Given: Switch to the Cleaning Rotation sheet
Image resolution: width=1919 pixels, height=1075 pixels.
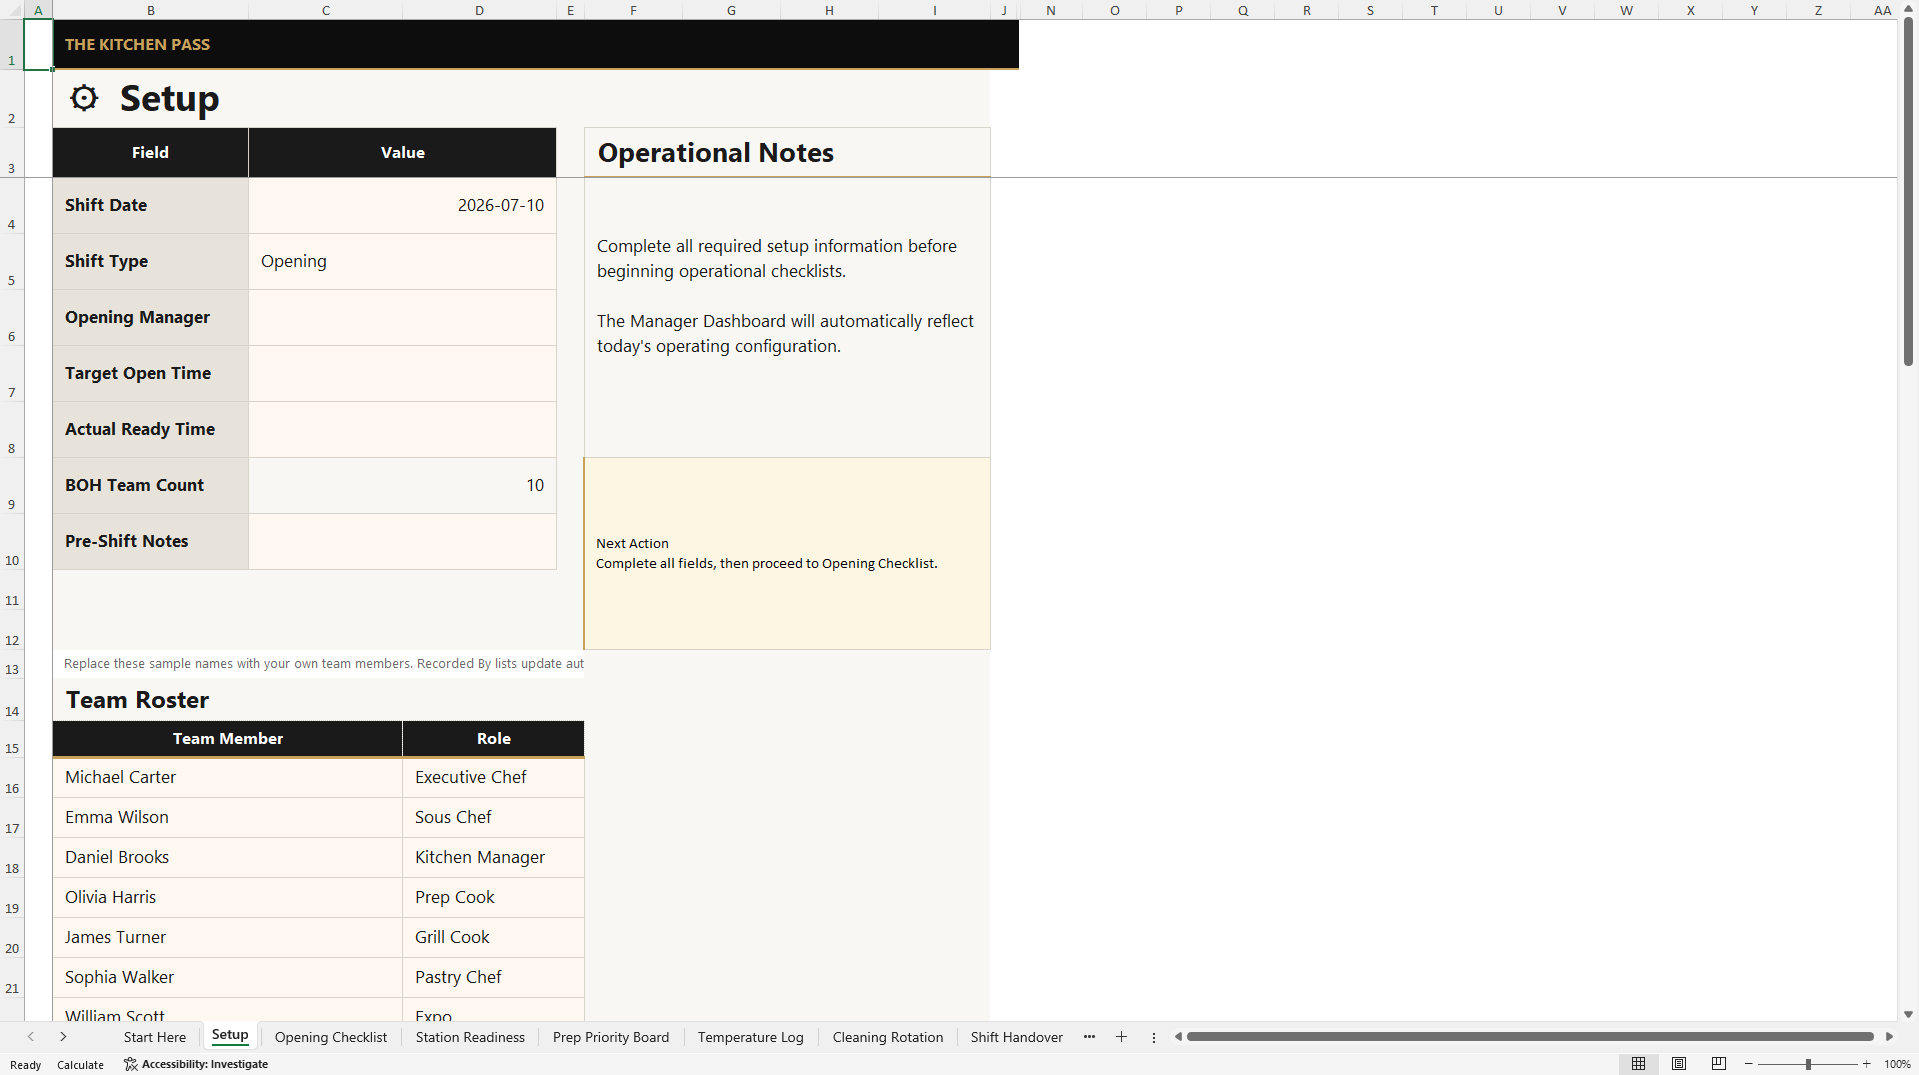Looking at the screenshot, I should pyautogui.click(x=887, y=1037).
